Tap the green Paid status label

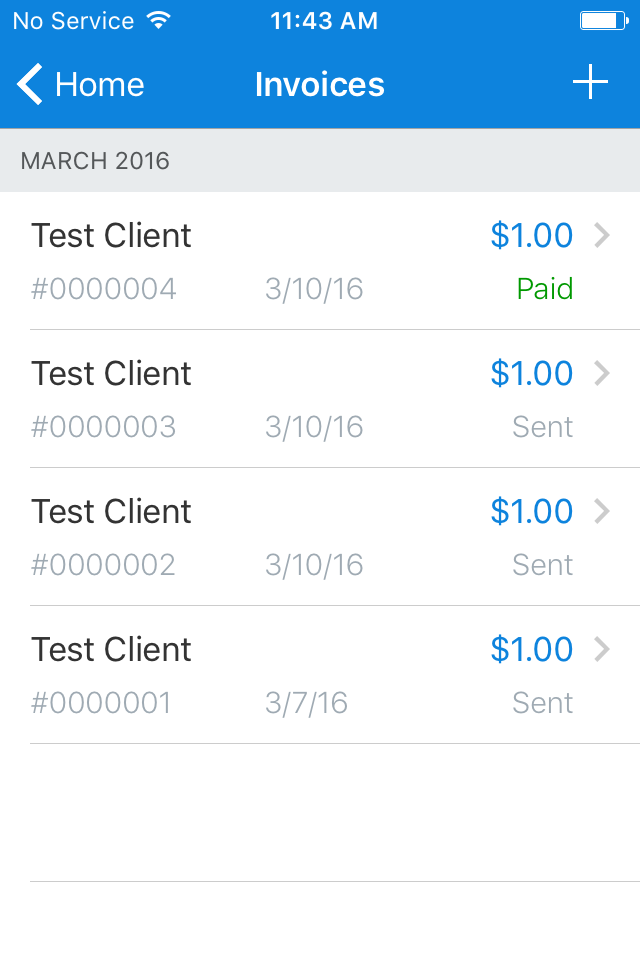545,289
